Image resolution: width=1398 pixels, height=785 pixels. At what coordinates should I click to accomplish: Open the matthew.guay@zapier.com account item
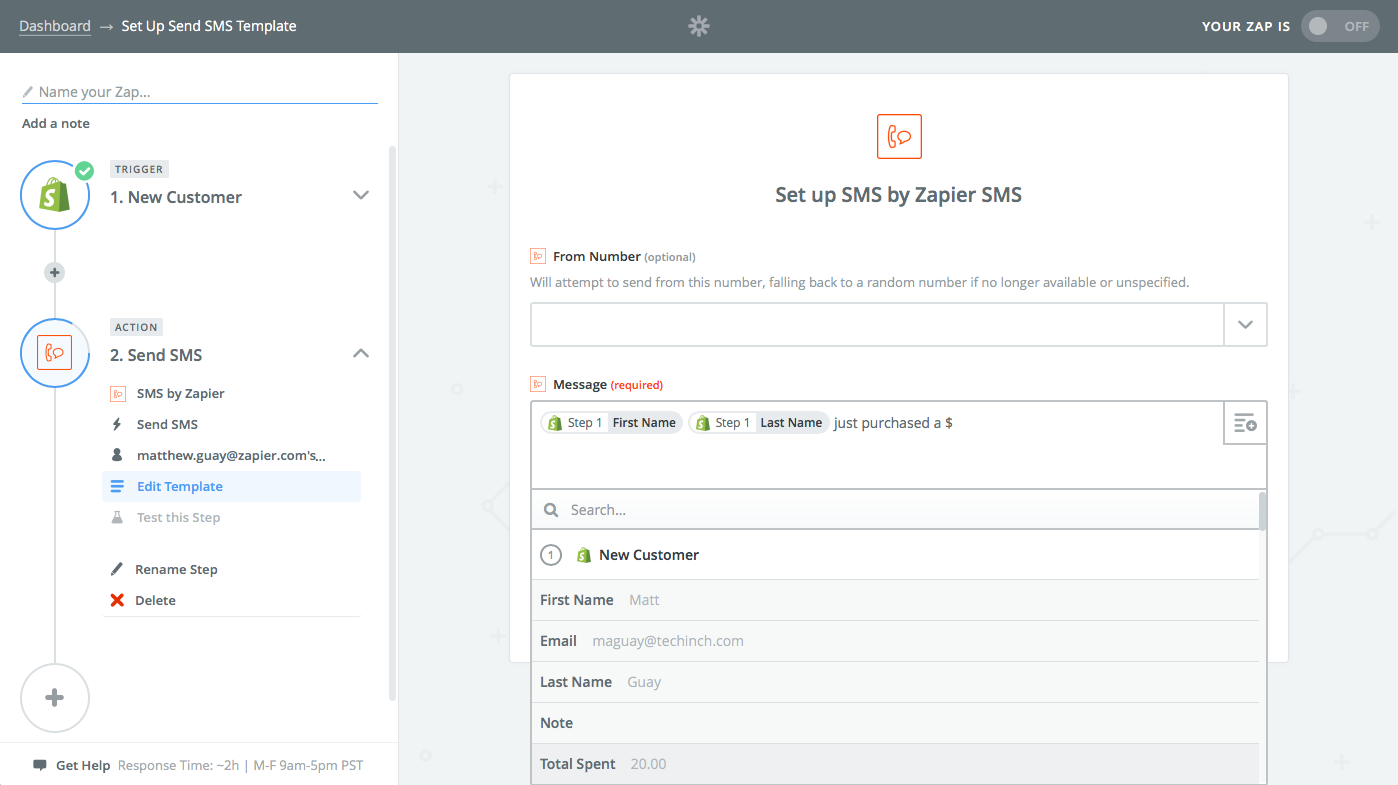pyautogui.click(x=232, y=455)
